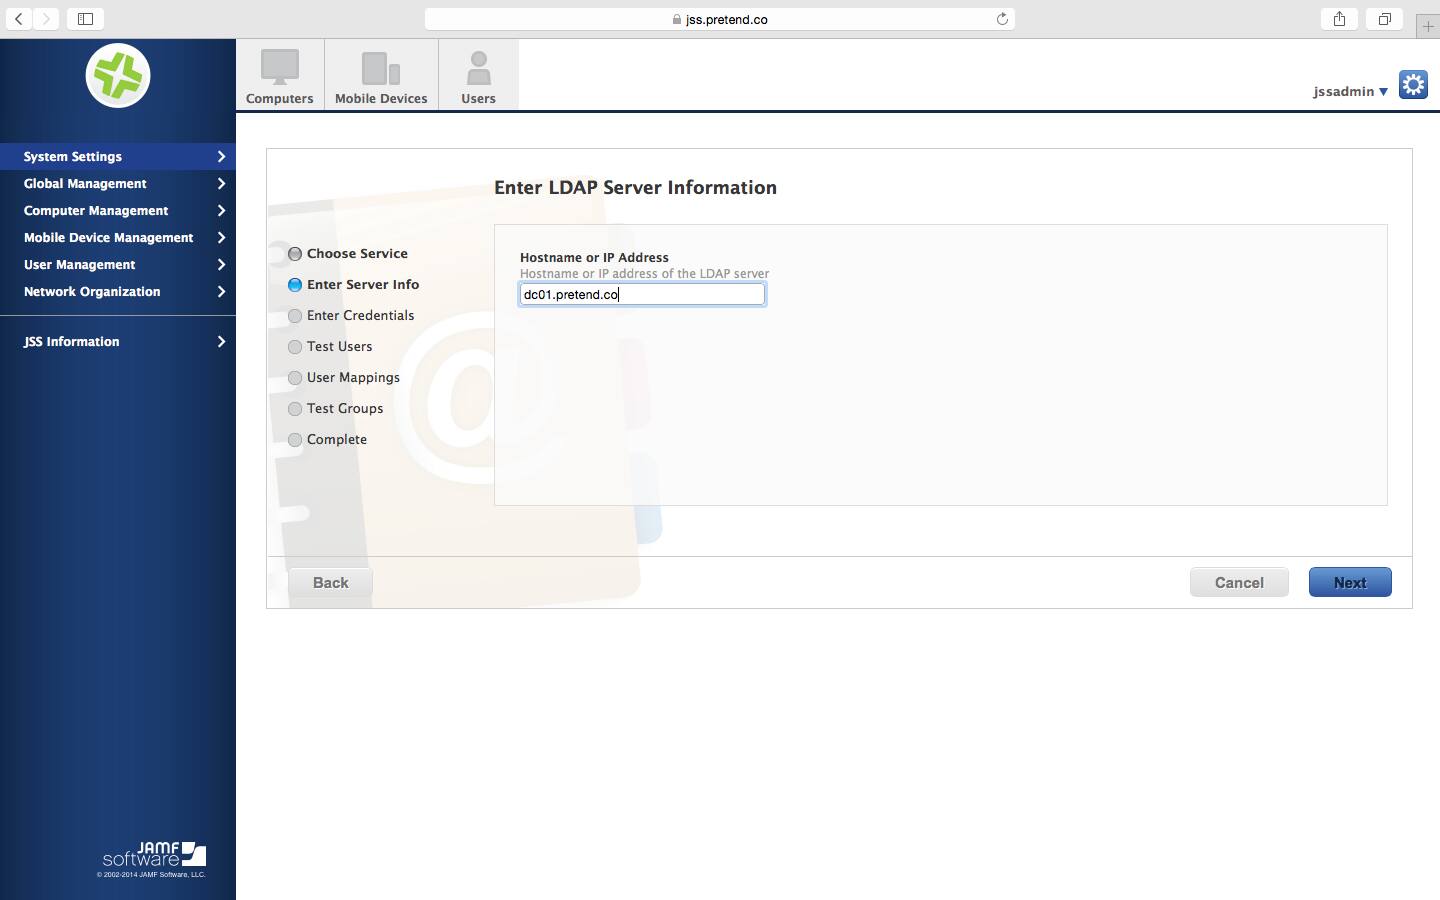
Task: Show all tabs in Safari
Action: tap(1385, 19)
